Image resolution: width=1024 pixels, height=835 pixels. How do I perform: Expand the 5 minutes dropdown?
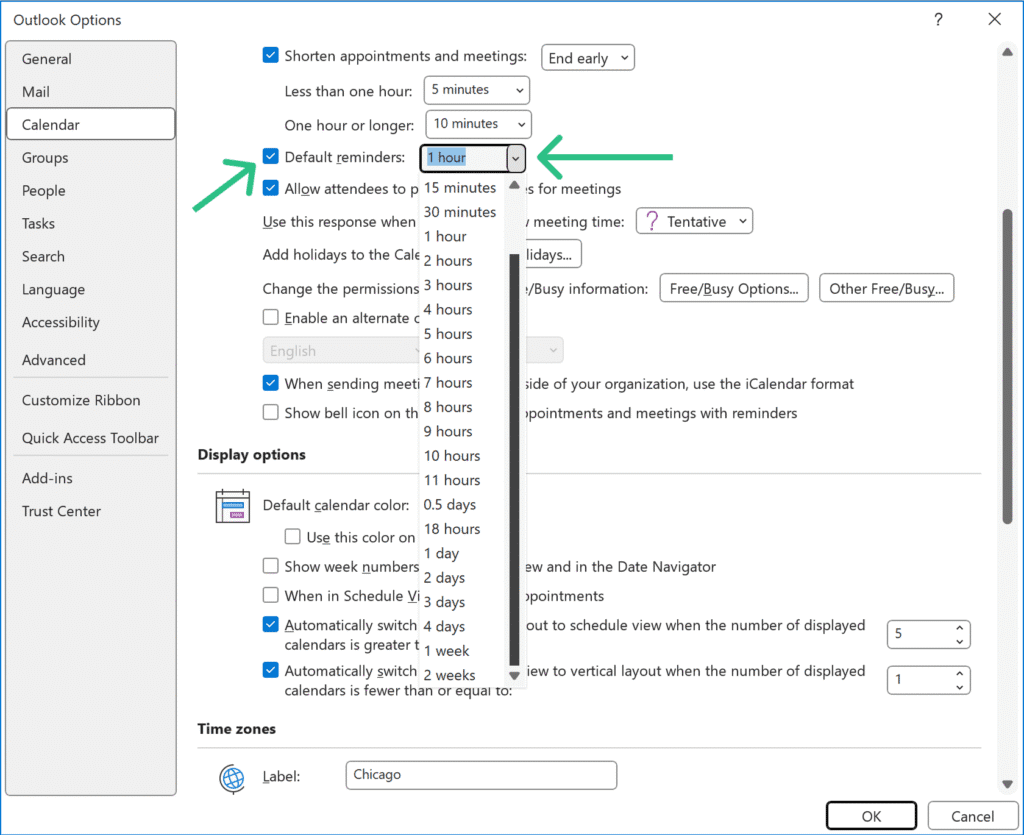[477, 90]
